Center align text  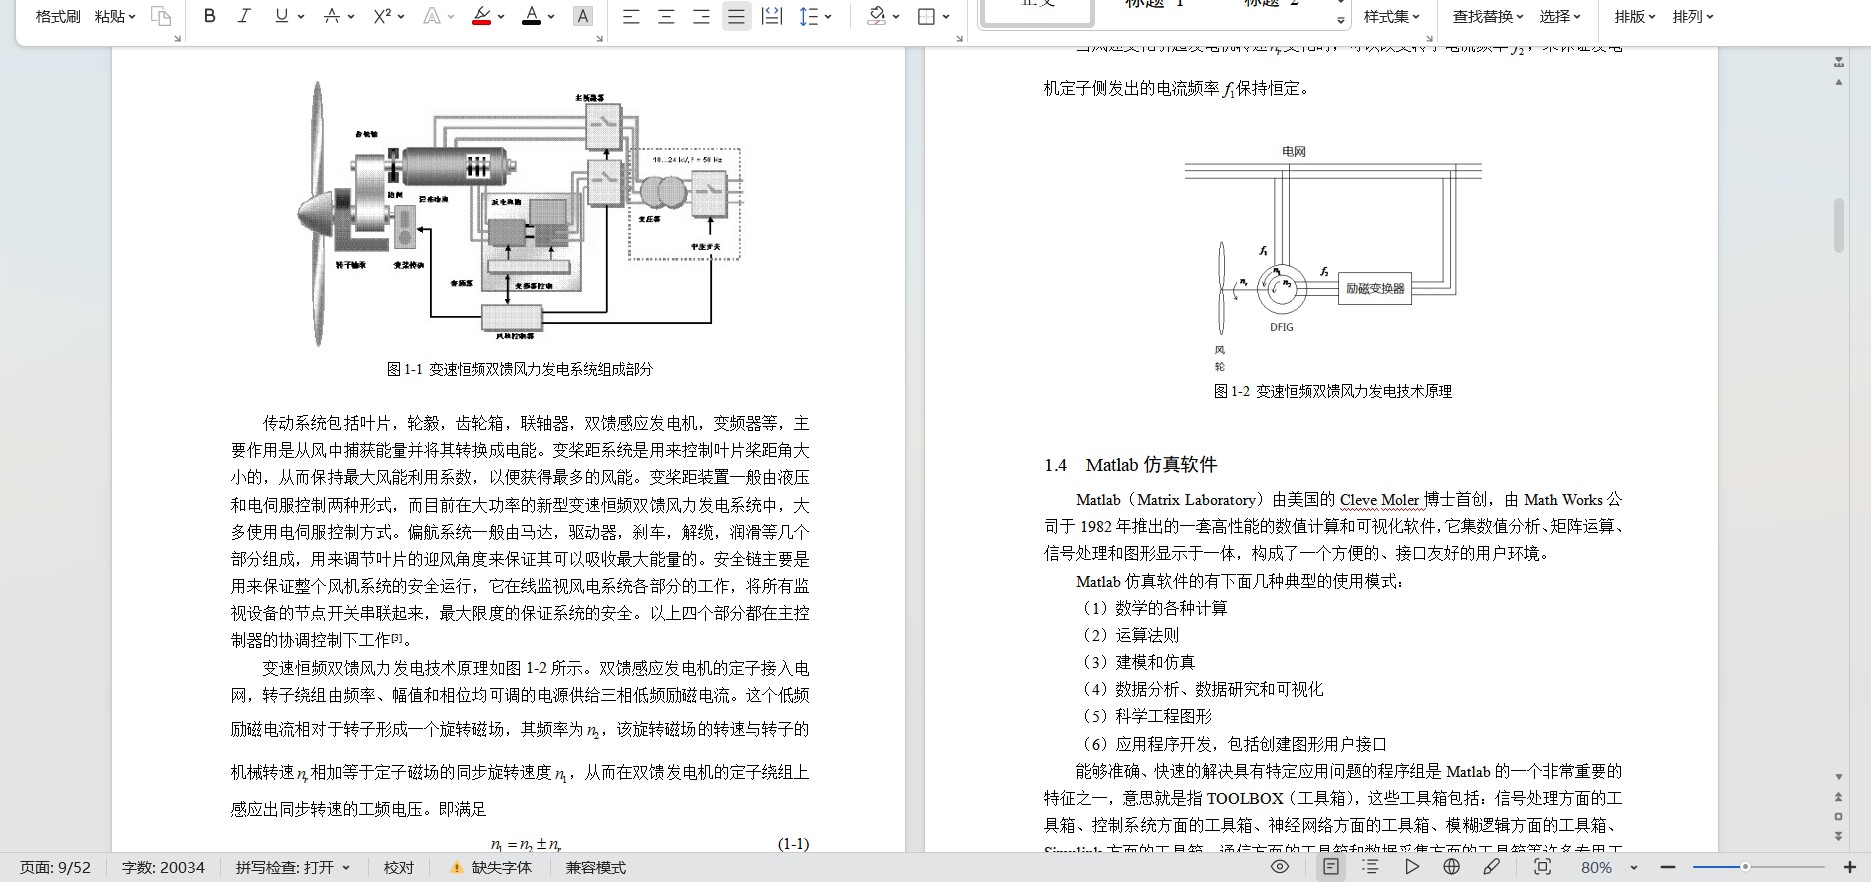coord(665,16)
